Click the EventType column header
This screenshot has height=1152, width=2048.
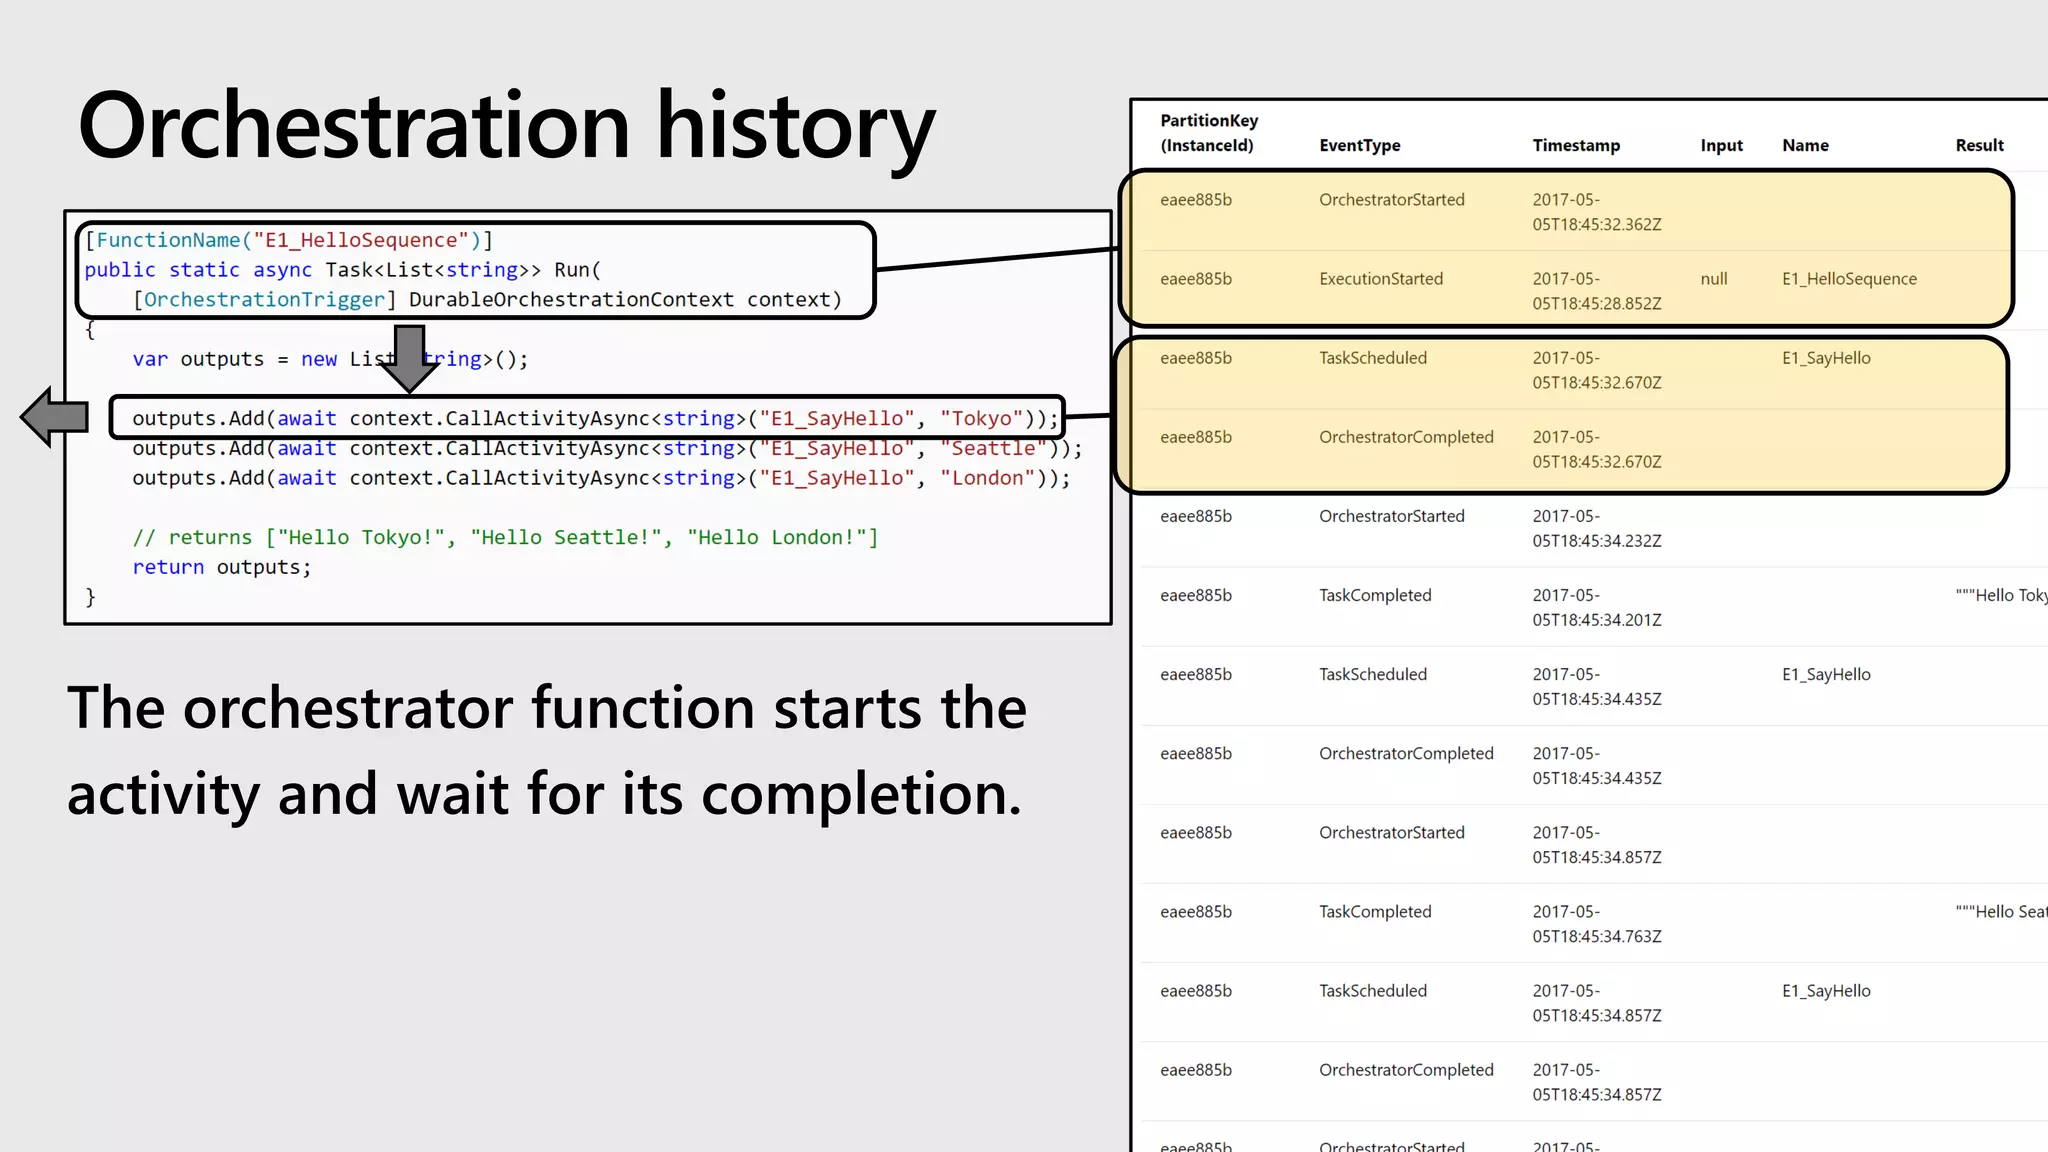[x=1359, y=145]
